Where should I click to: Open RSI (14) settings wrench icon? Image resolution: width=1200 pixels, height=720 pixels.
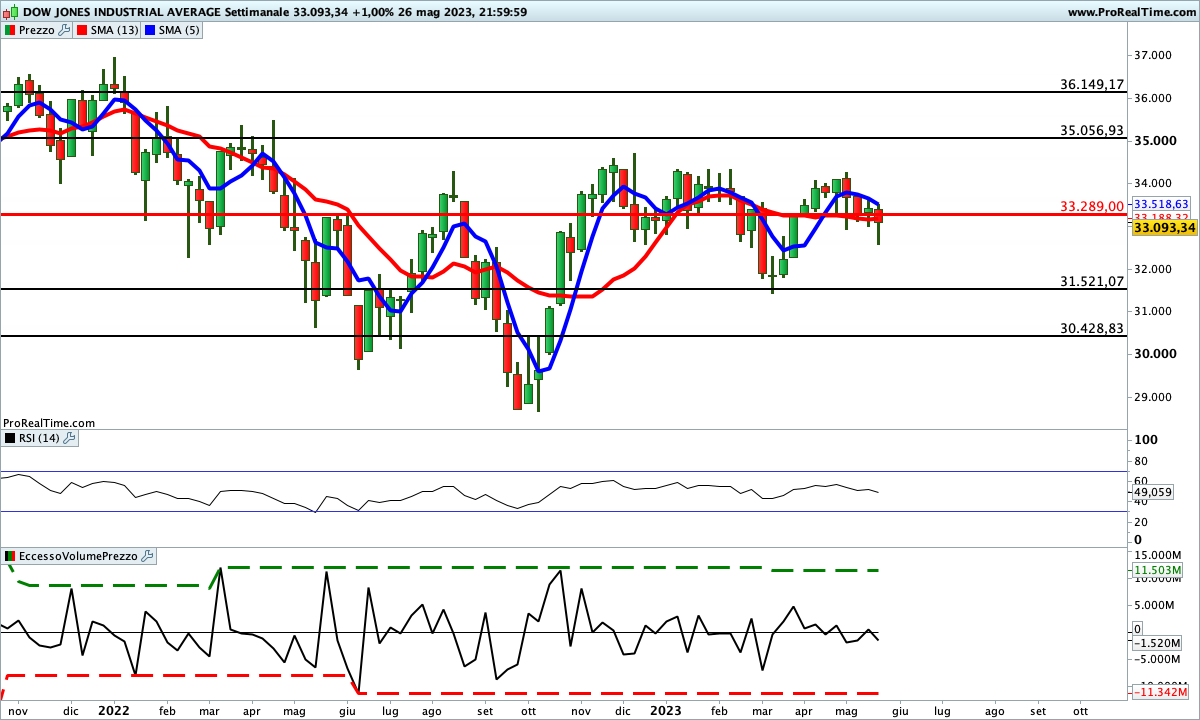pyautogui.click(x=69, y=438)
